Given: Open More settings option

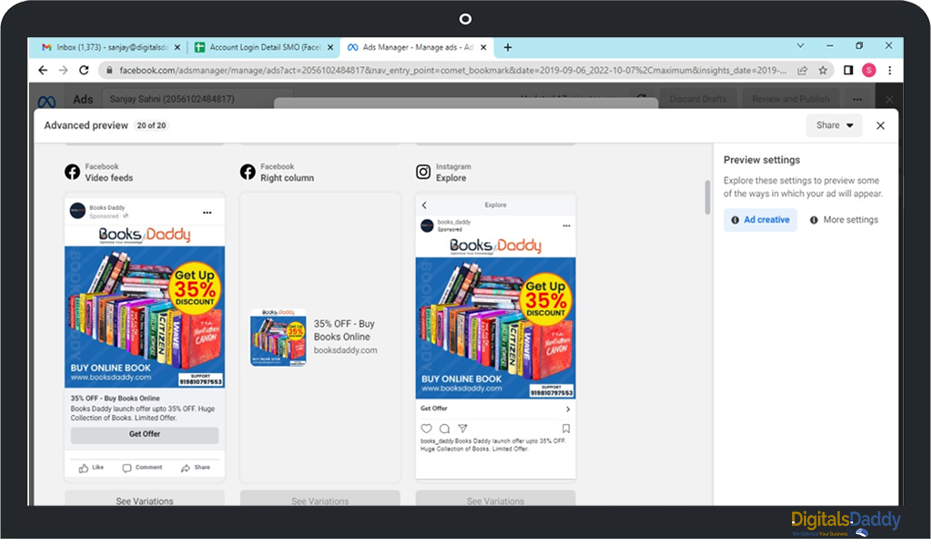Looking at the screenshot, I should [x=844, y=220].
